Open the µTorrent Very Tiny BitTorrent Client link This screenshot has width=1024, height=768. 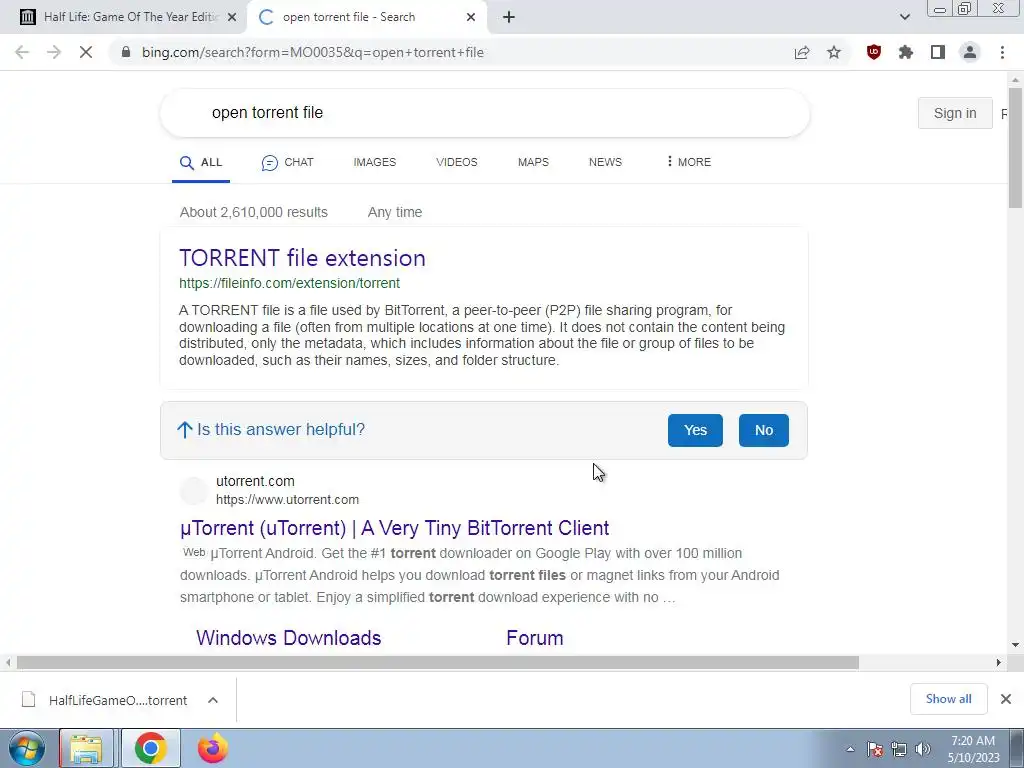coord(394,528)
